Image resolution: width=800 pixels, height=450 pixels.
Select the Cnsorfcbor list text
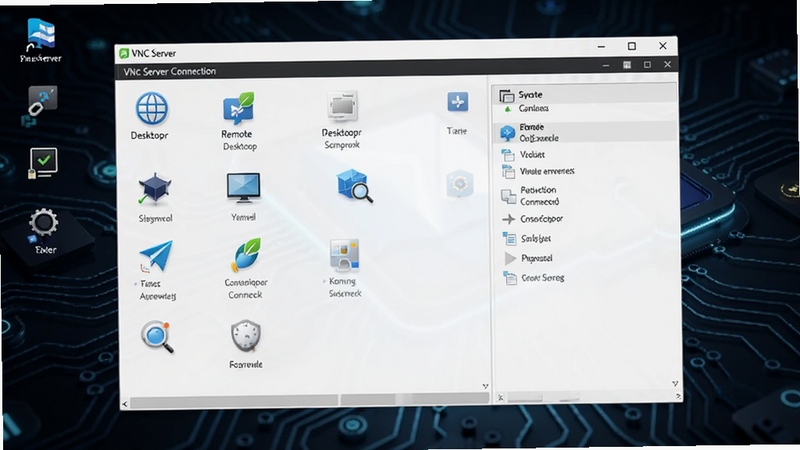(x=541, y=218)
